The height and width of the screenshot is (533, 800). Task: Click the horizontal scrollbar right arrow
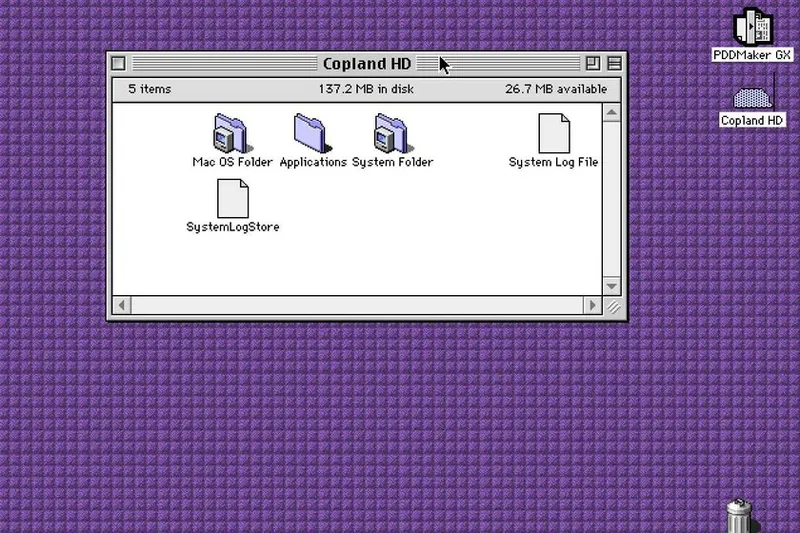click(x=592, y=306)
